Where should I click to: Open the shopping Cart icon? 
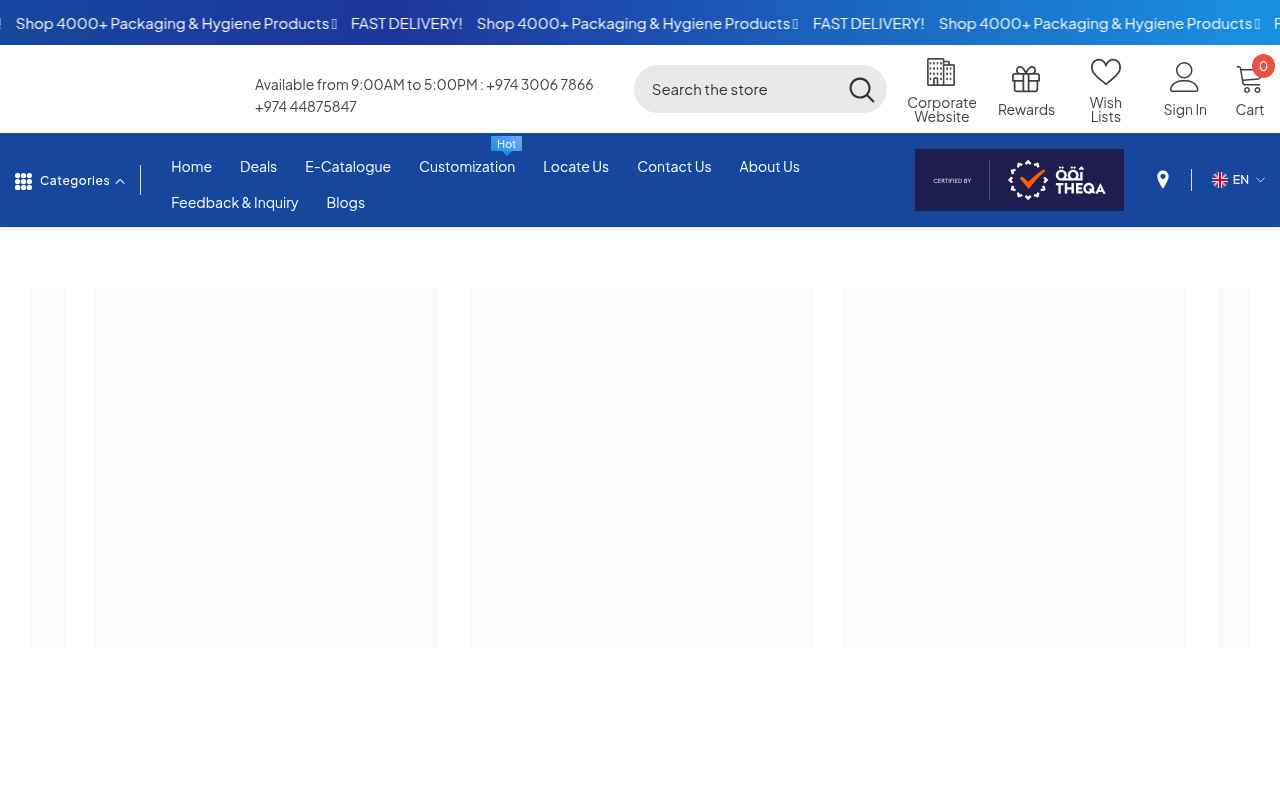point(1250,79)
